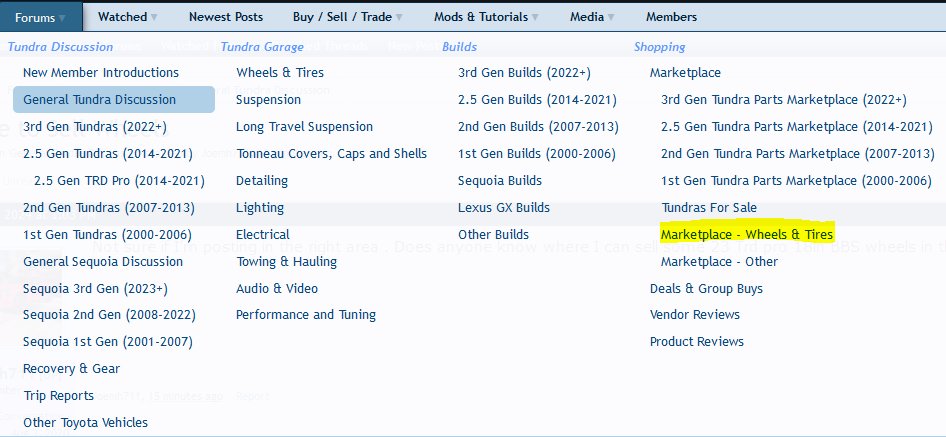
Task: Open Audio & Video forum
Action: (x=277, y=289)
